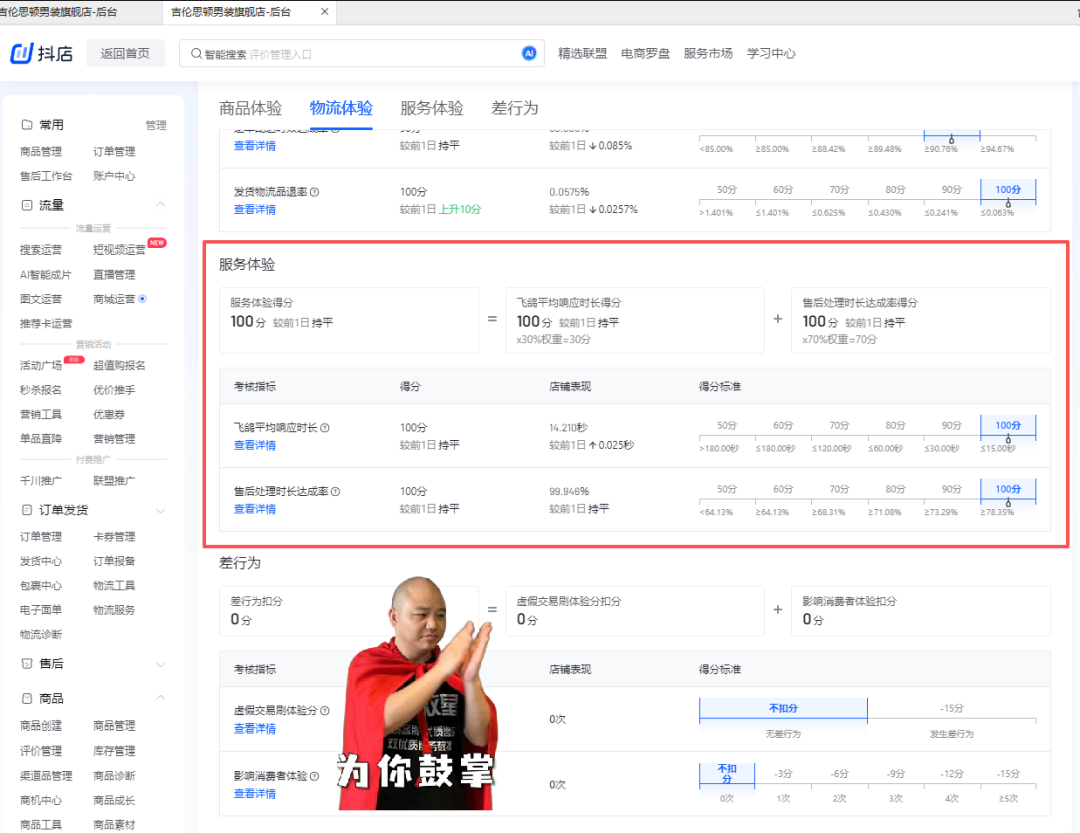
Task: Collapse the 商品 sidebar section
Action: pyautogui.click(x=160, y=698)
